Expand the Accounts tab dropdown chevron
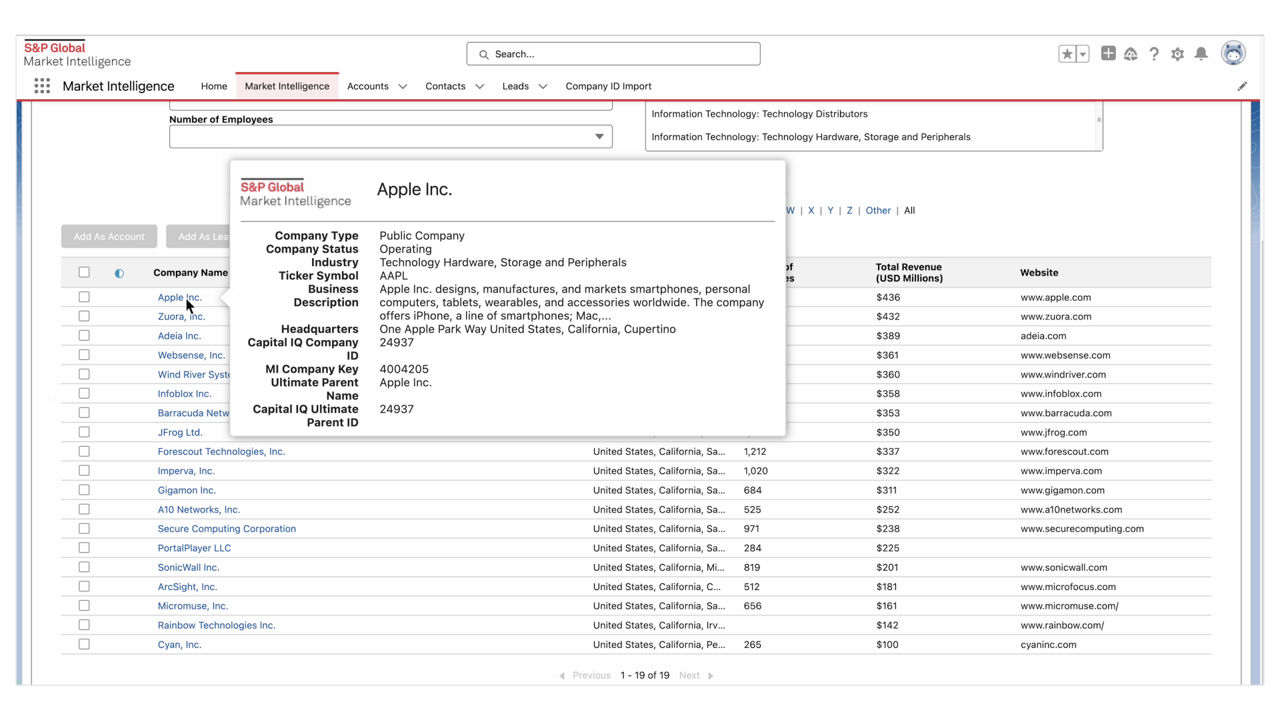The height and width of the screenshot is (720, 1280). 403,86
